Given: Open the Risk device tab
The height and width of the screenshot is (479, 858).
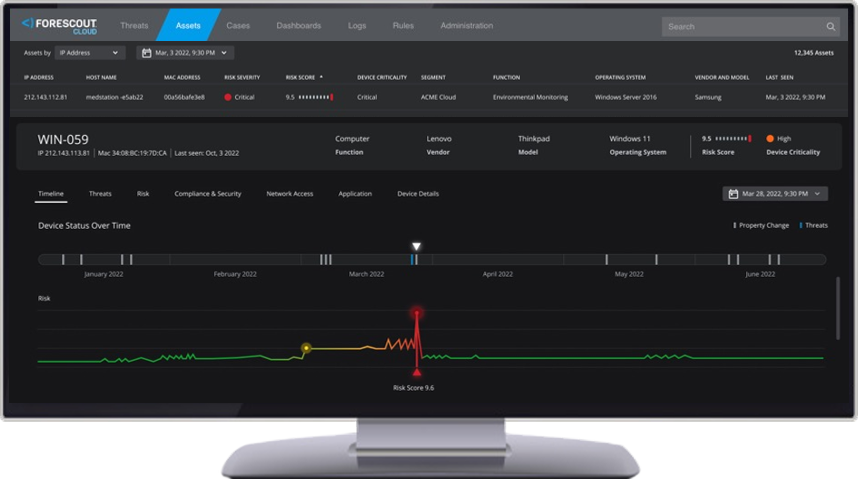Looking at the screenshot, I should tap(143, 194).
